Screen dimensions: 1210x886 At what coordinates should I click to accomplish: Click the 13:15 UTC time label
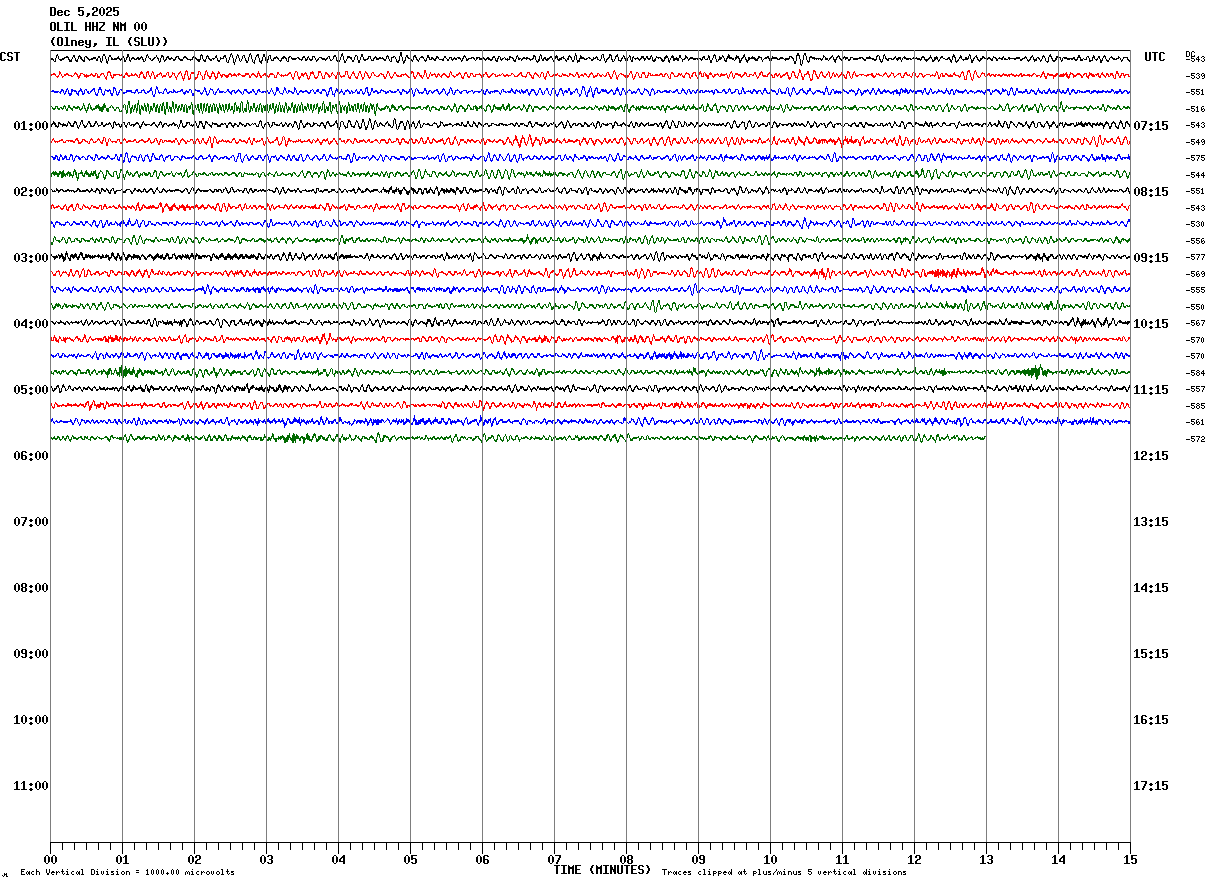1152,522
